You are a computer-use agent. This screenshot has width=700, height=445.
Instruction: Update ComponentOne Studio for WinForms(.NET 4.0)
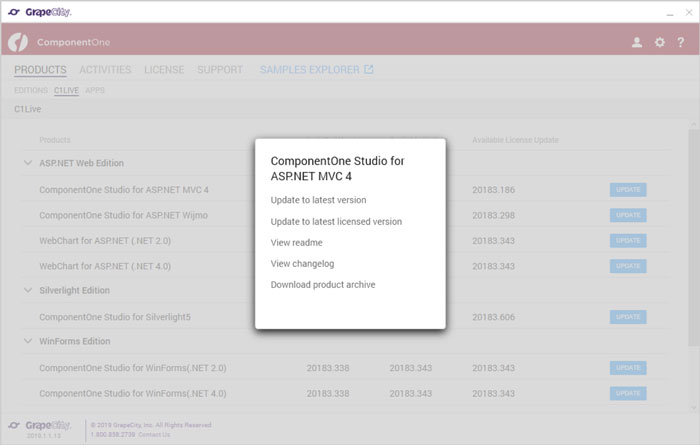(x=628, y=393)
